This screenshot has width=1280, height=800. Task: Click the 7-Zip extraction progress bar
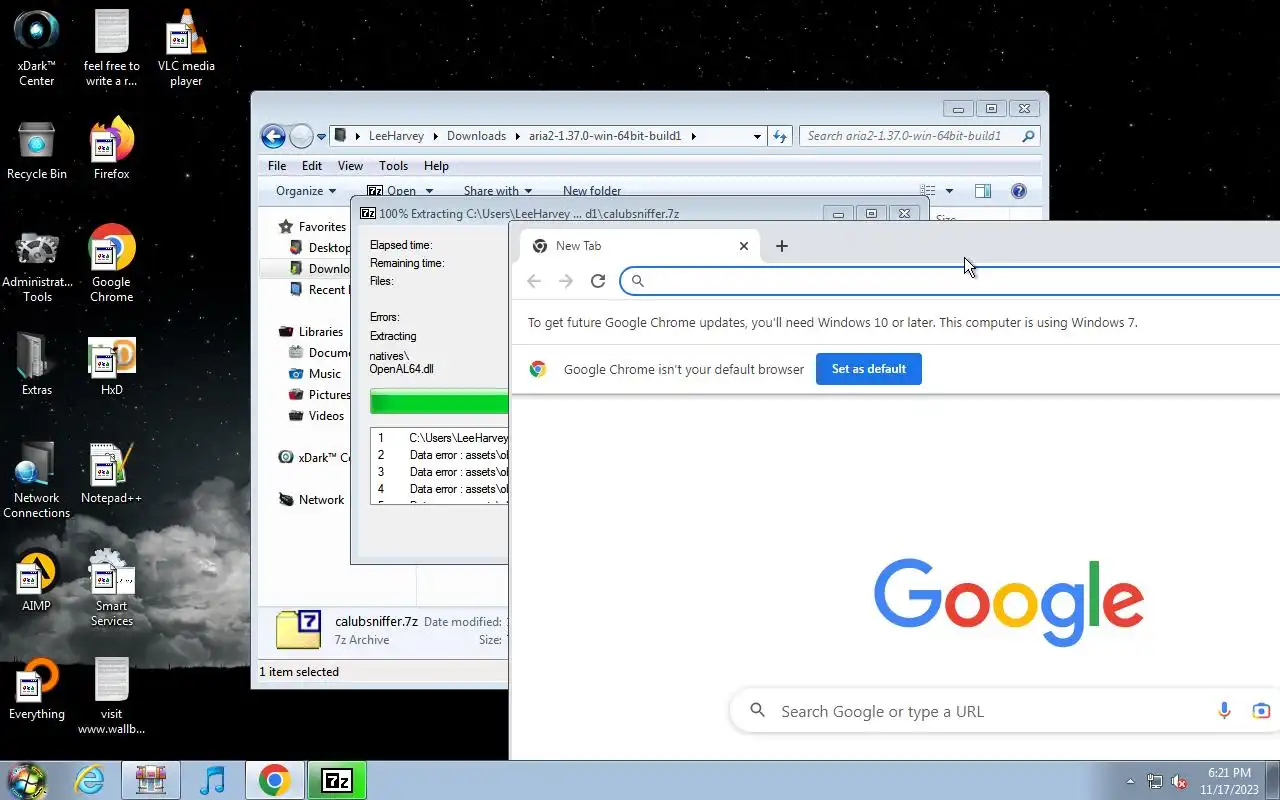[x=439, y=402]
